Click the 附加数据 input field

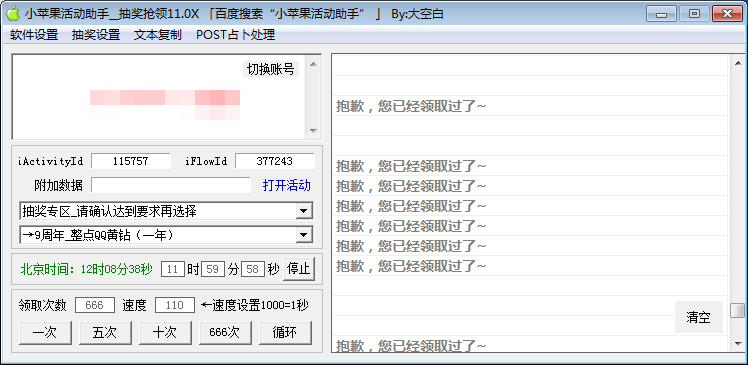[171, 186]
